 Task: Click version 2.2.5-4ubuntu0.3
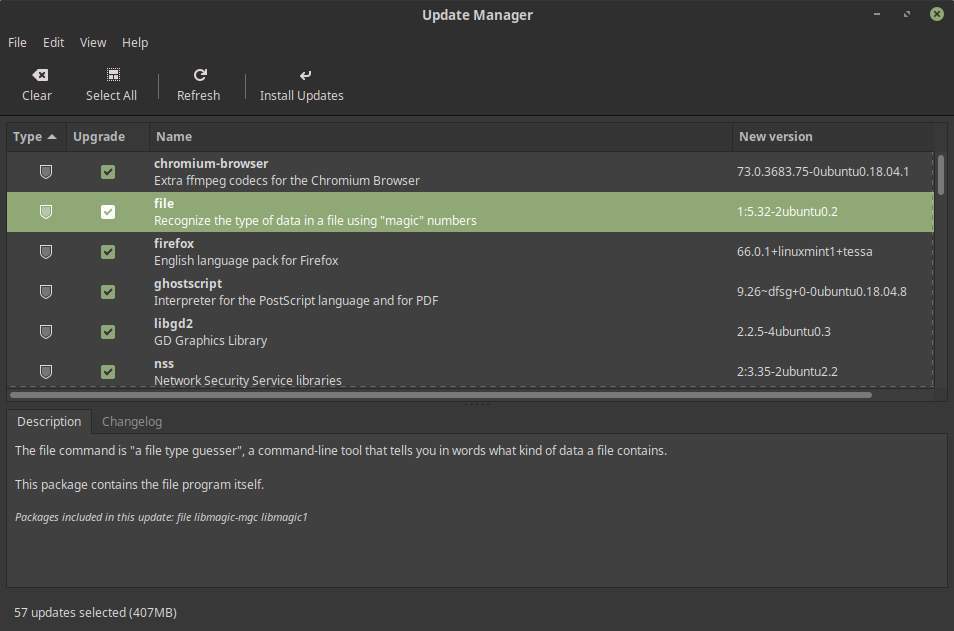click(x=784, y=332)
